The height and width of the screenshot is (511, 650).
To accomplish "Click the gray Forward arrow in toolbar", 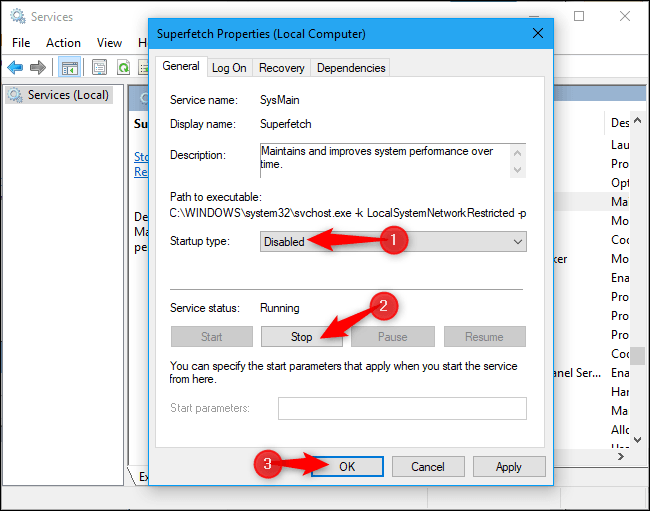I will pyautogui.click(x=38, y=67).
